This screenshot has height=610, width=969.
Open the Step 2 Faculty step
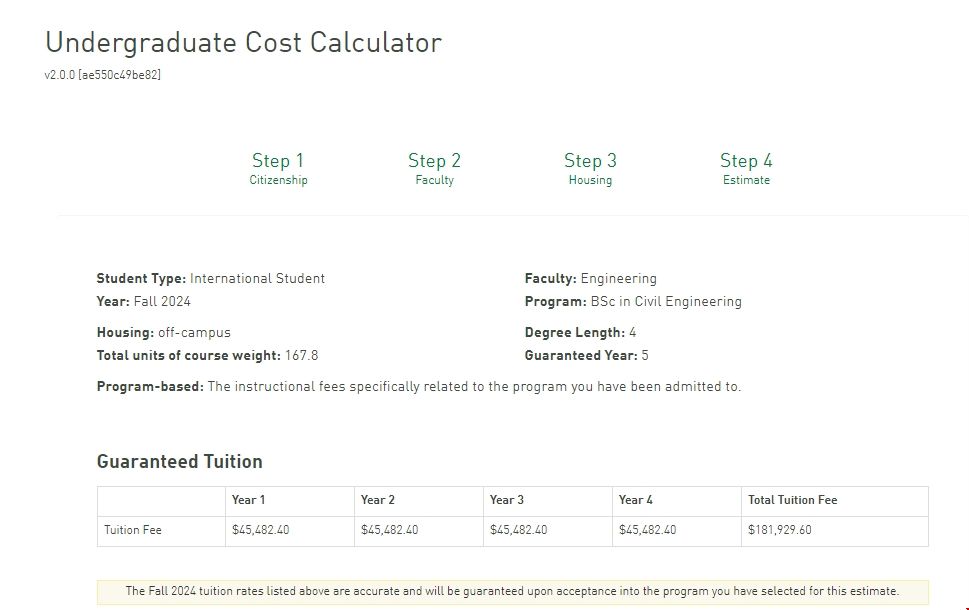[x=434, y=168]
